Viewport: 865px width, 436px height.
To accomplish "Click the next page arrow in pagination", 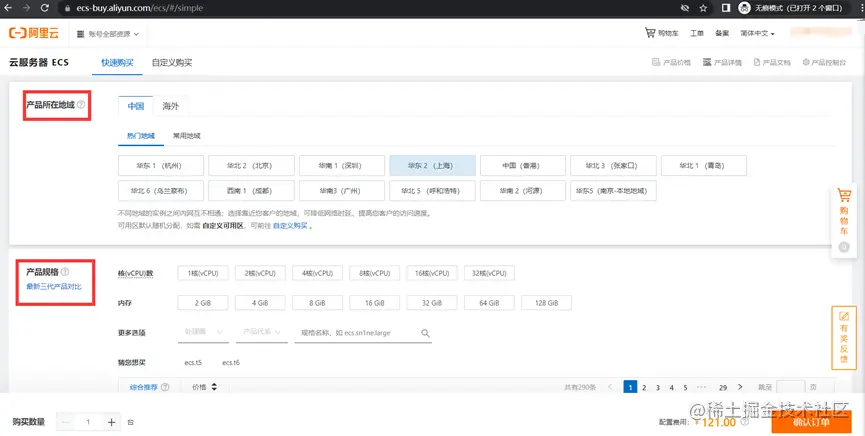I will point(740,387).
